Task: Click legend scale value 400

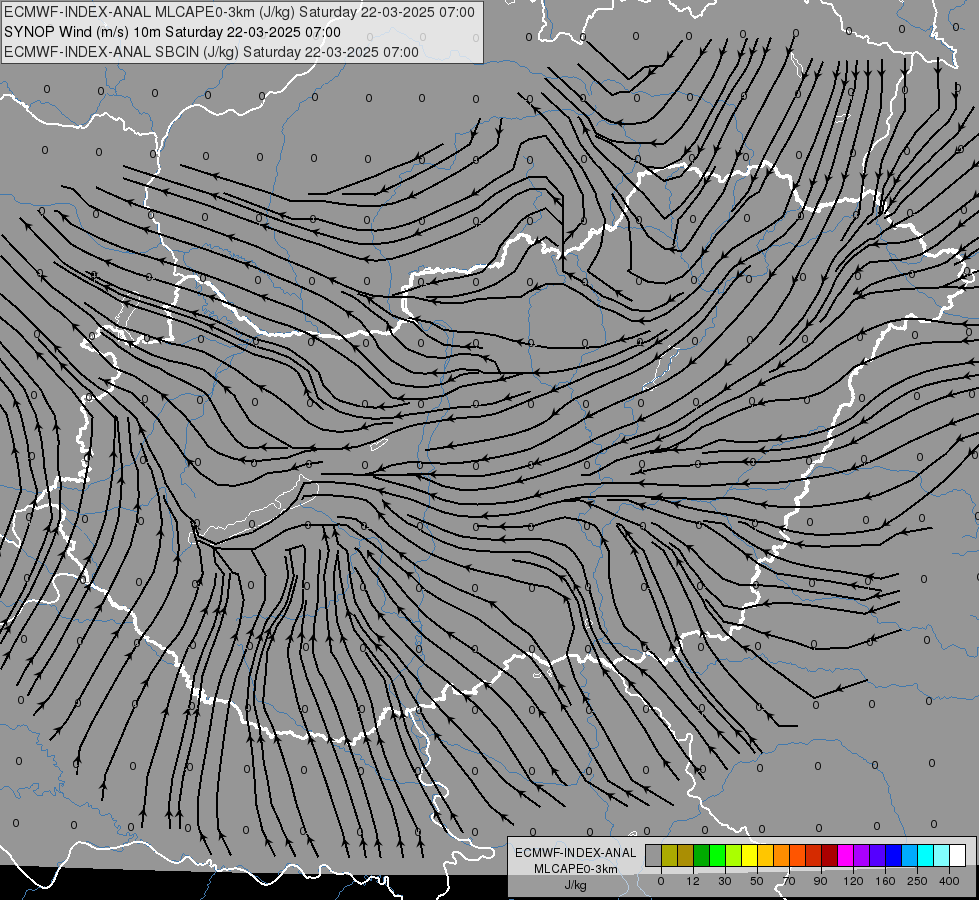Action: click(949, 881)
